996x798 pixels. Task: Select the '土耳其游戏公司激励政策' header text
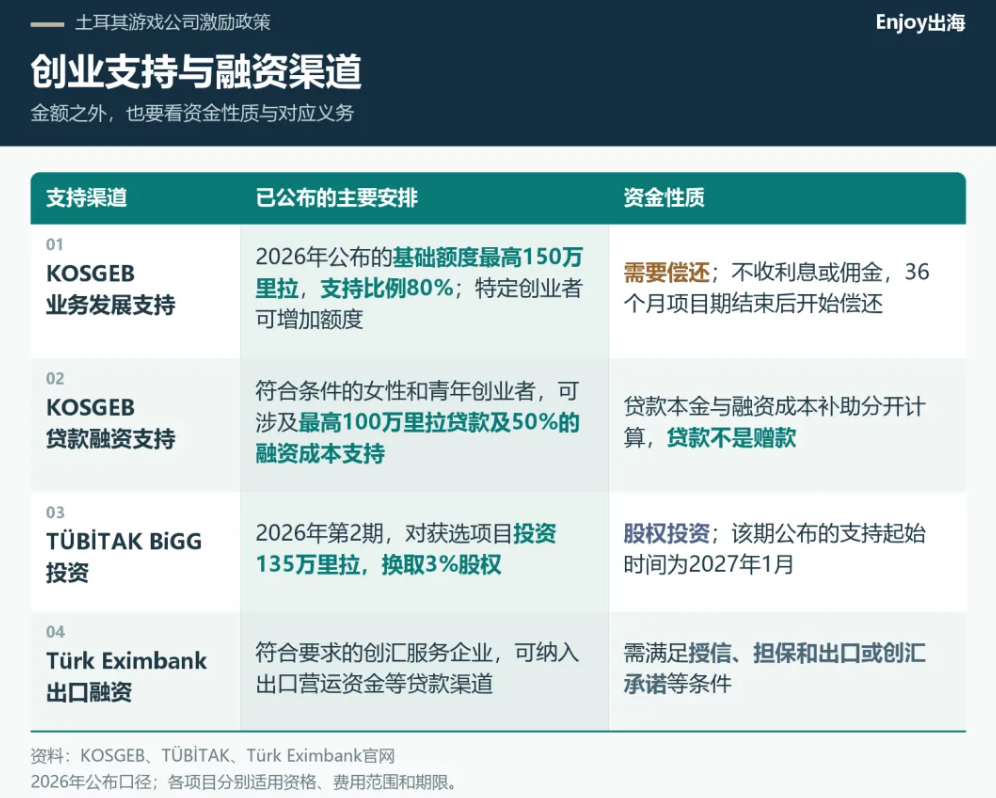[173, 23]
